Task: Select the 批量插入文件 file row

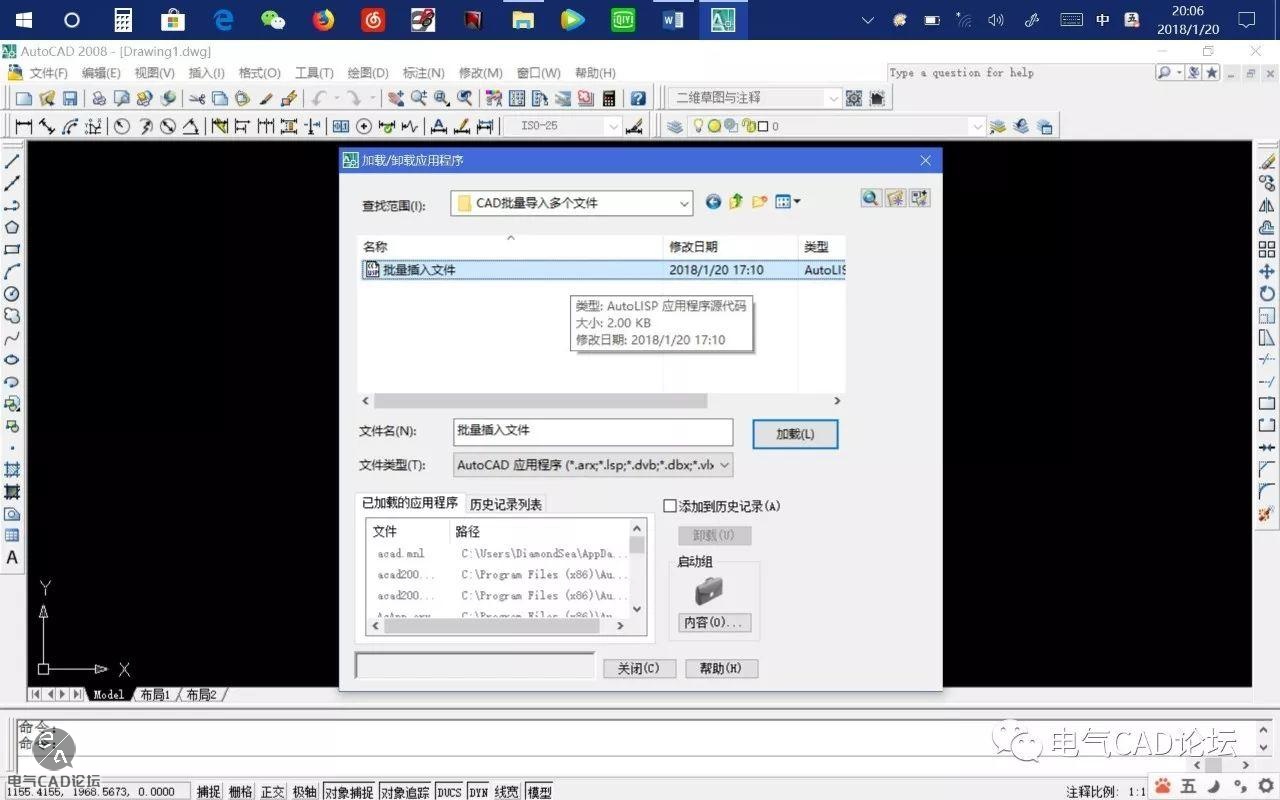Action: 603,270
